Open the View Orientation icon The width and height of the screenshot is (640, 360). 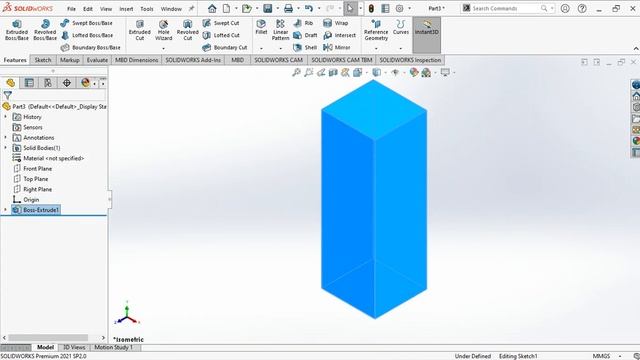[x=358, y=73]
